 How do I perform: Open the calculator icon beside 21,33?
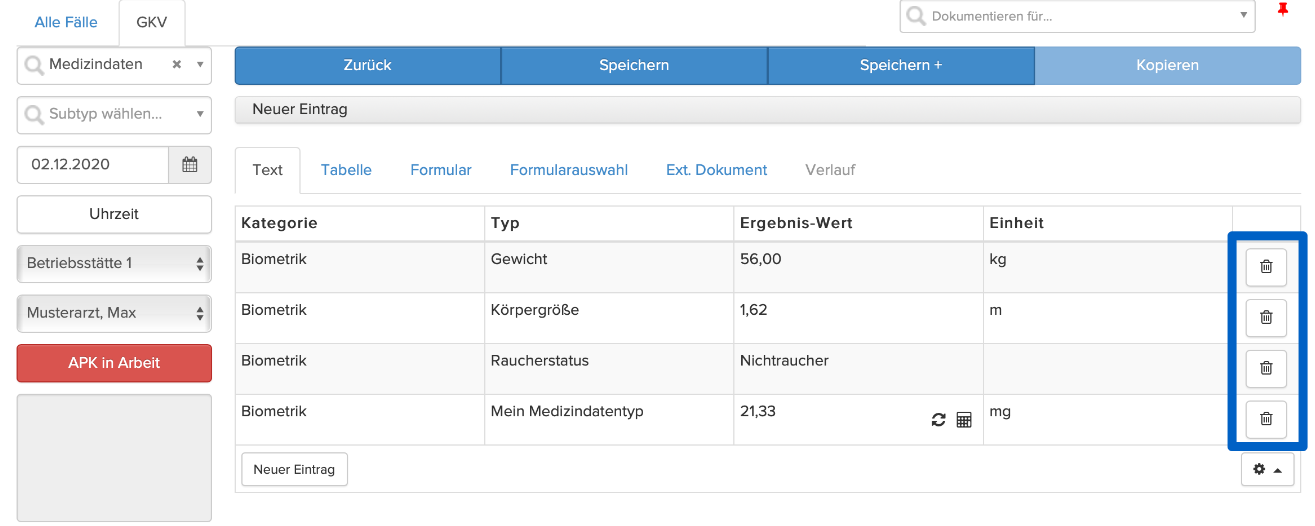pos(964,420)
